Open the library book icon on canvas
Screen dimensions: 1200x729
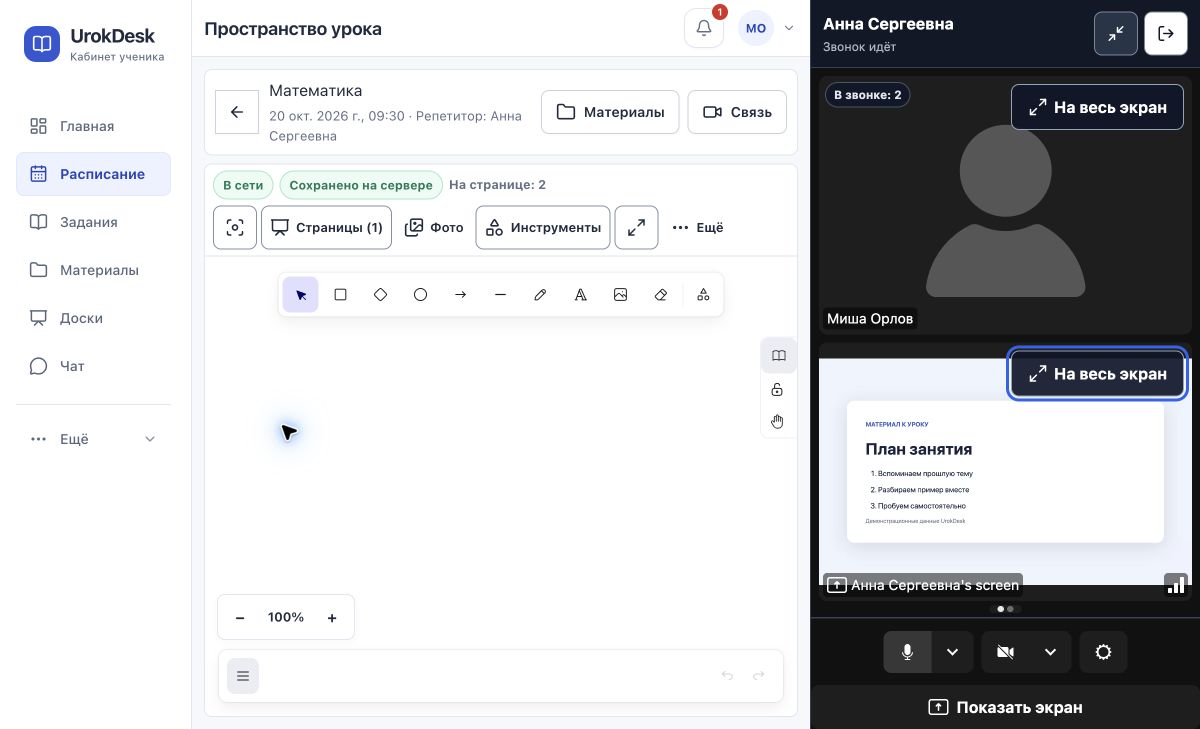coord(779,356)
